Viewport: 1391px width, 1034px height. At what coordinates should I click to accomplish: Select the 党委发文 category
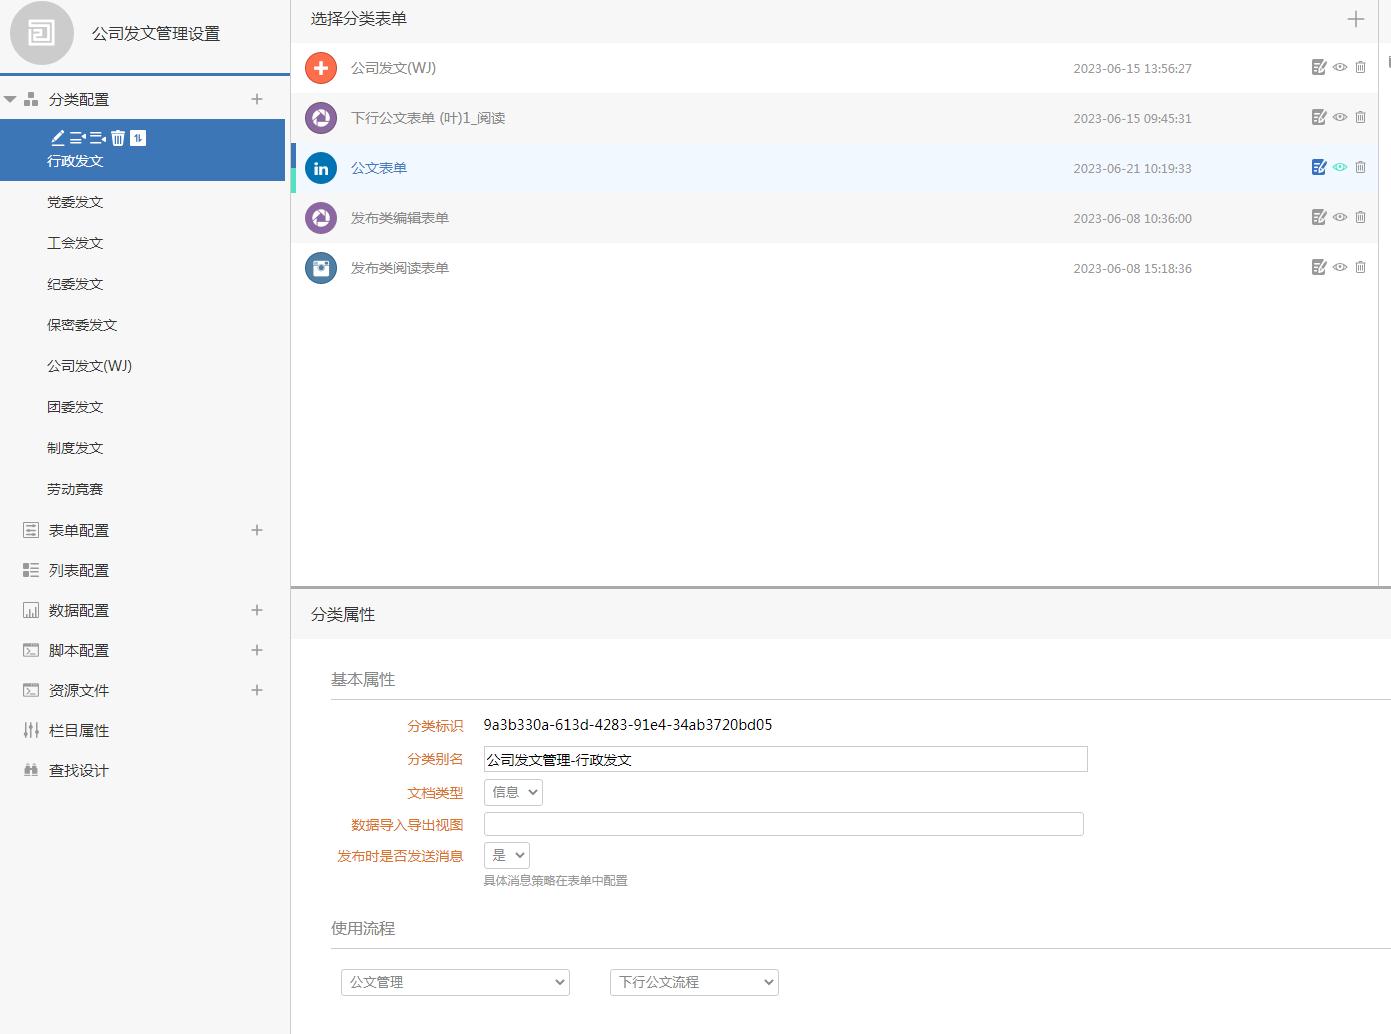[x=75, y=202]
